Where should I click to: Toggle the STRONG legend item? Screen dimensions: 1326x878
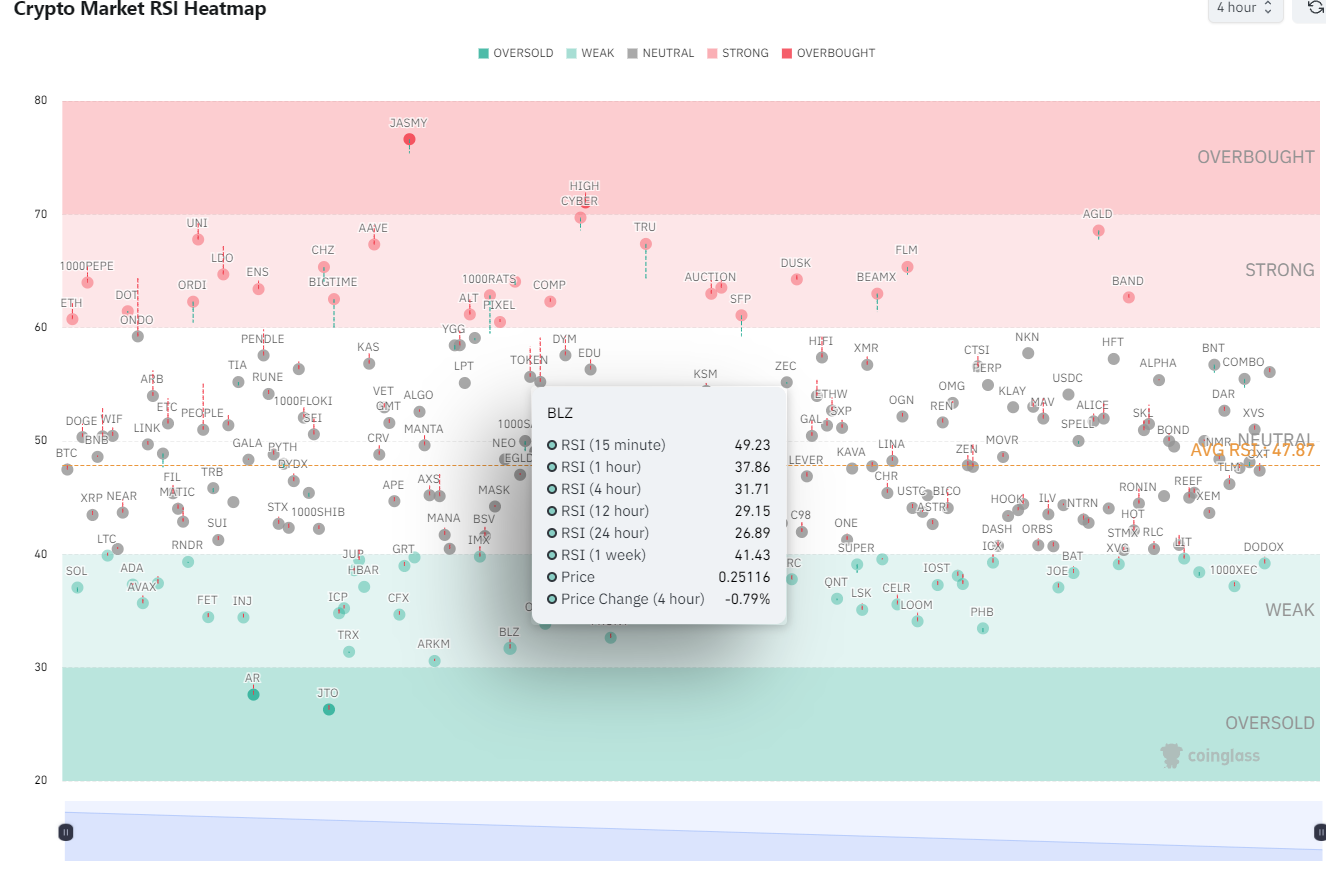coord(738,53)
